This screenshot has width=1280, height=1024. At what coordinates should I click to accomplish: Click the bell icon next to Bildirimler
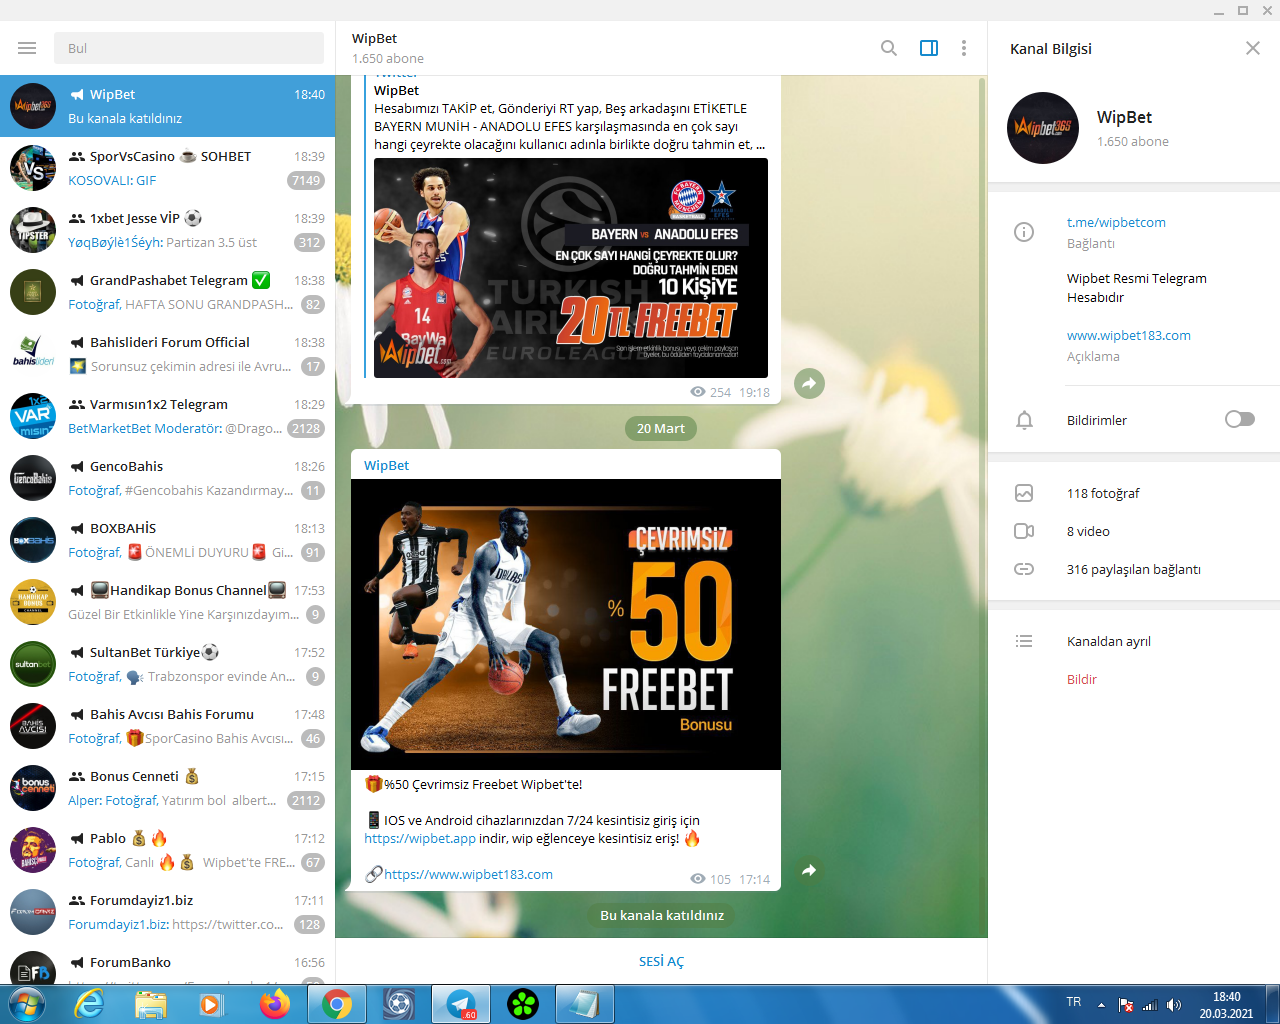(x=1024, y=420)
